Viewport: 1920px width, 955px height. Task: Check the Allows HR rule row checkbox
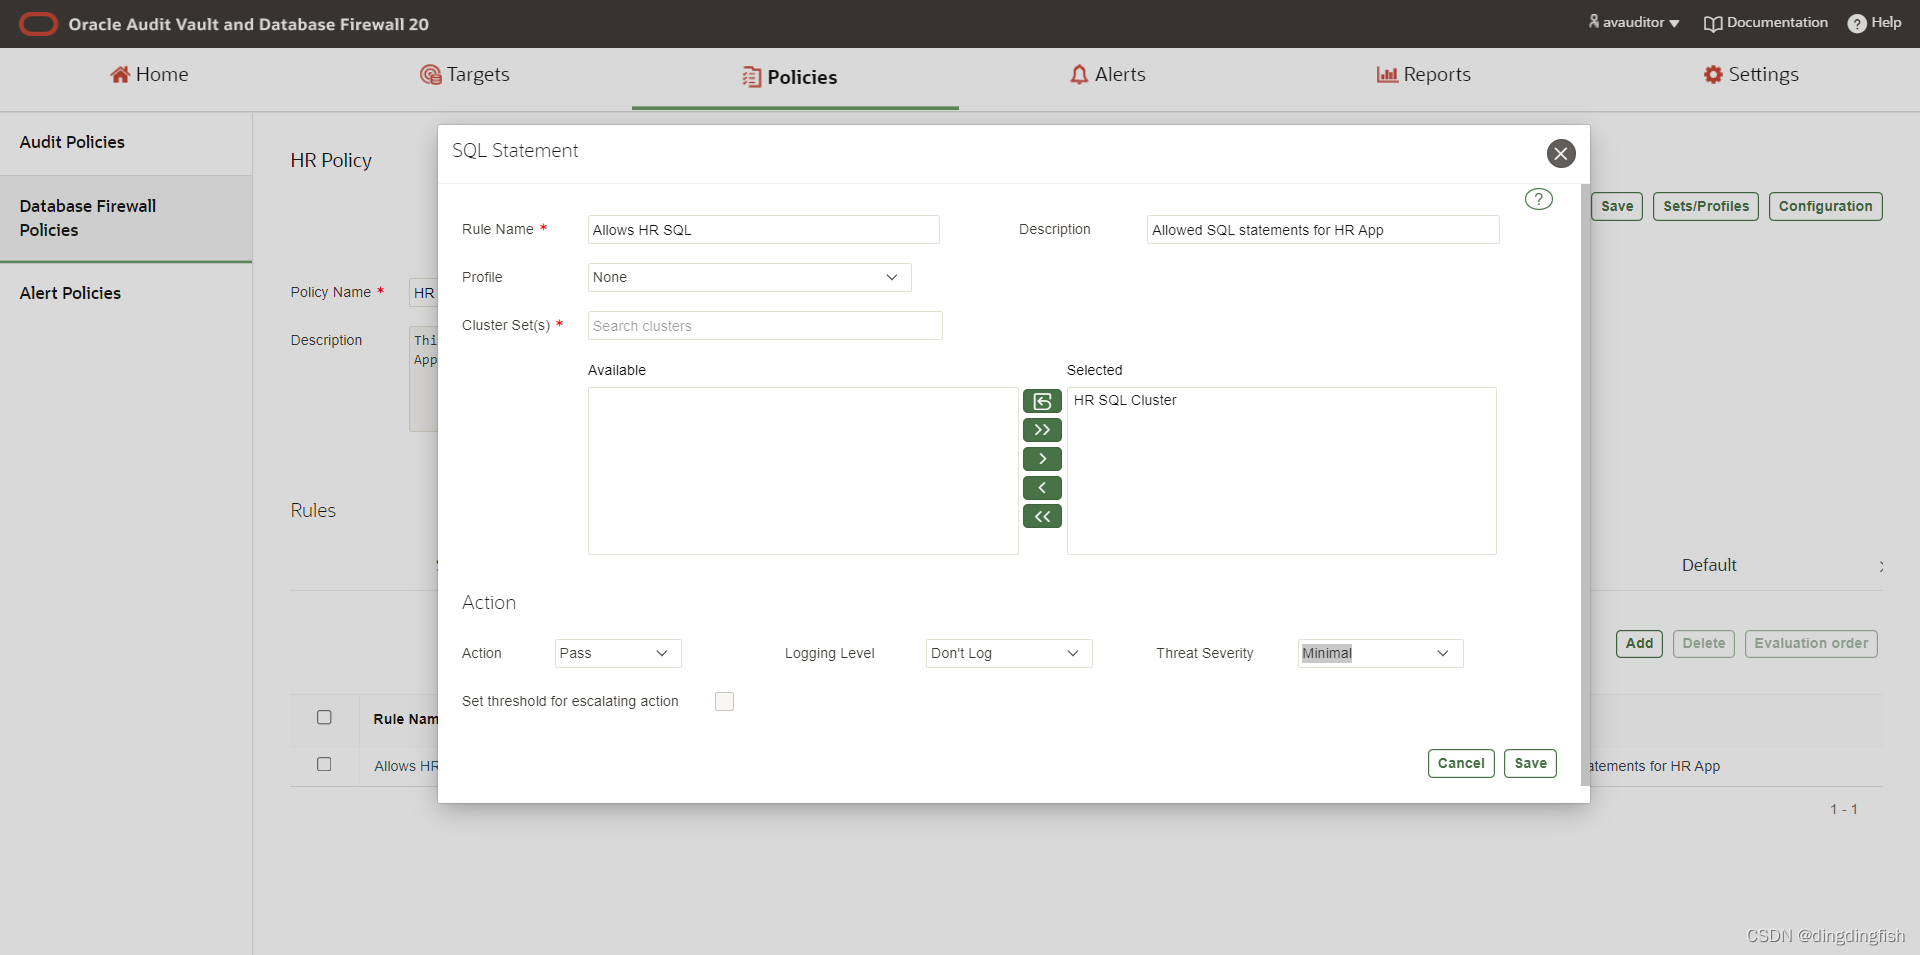(x=324, y=764)
